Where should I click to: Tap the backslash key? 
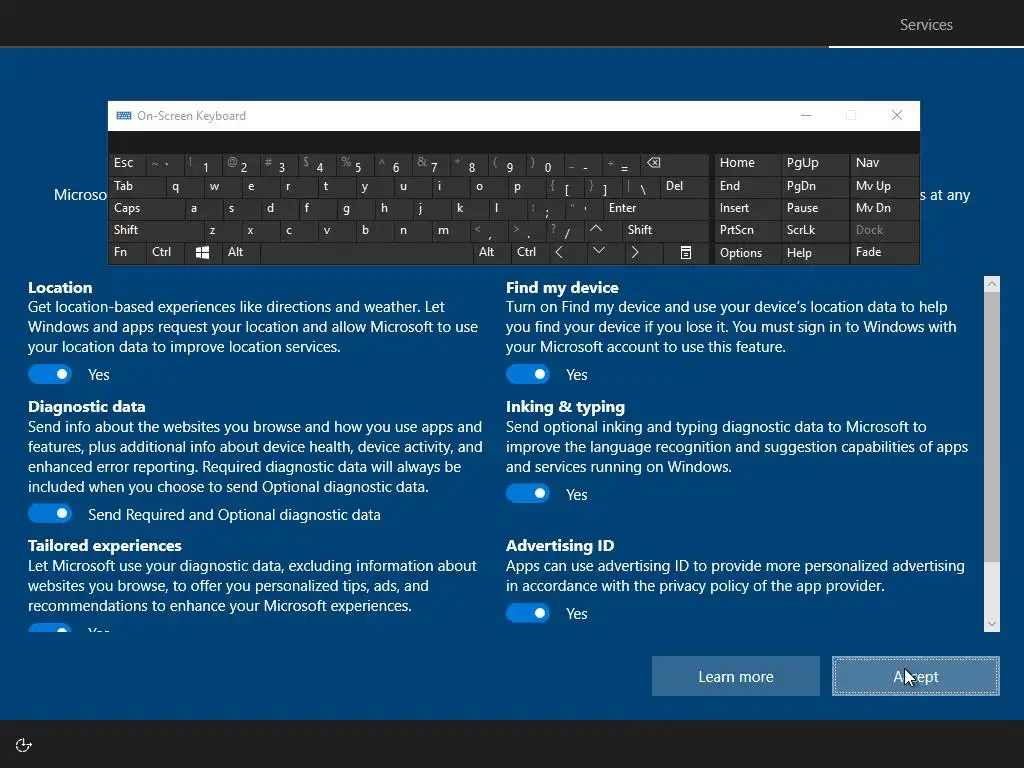640,186
